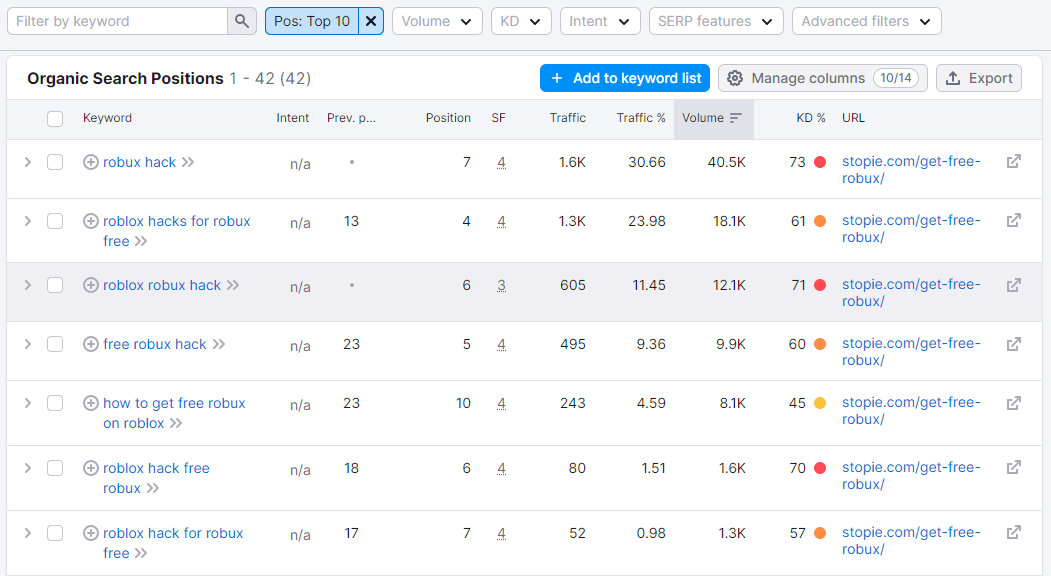
Task: Click the Export button
Action: pos(978,78)
